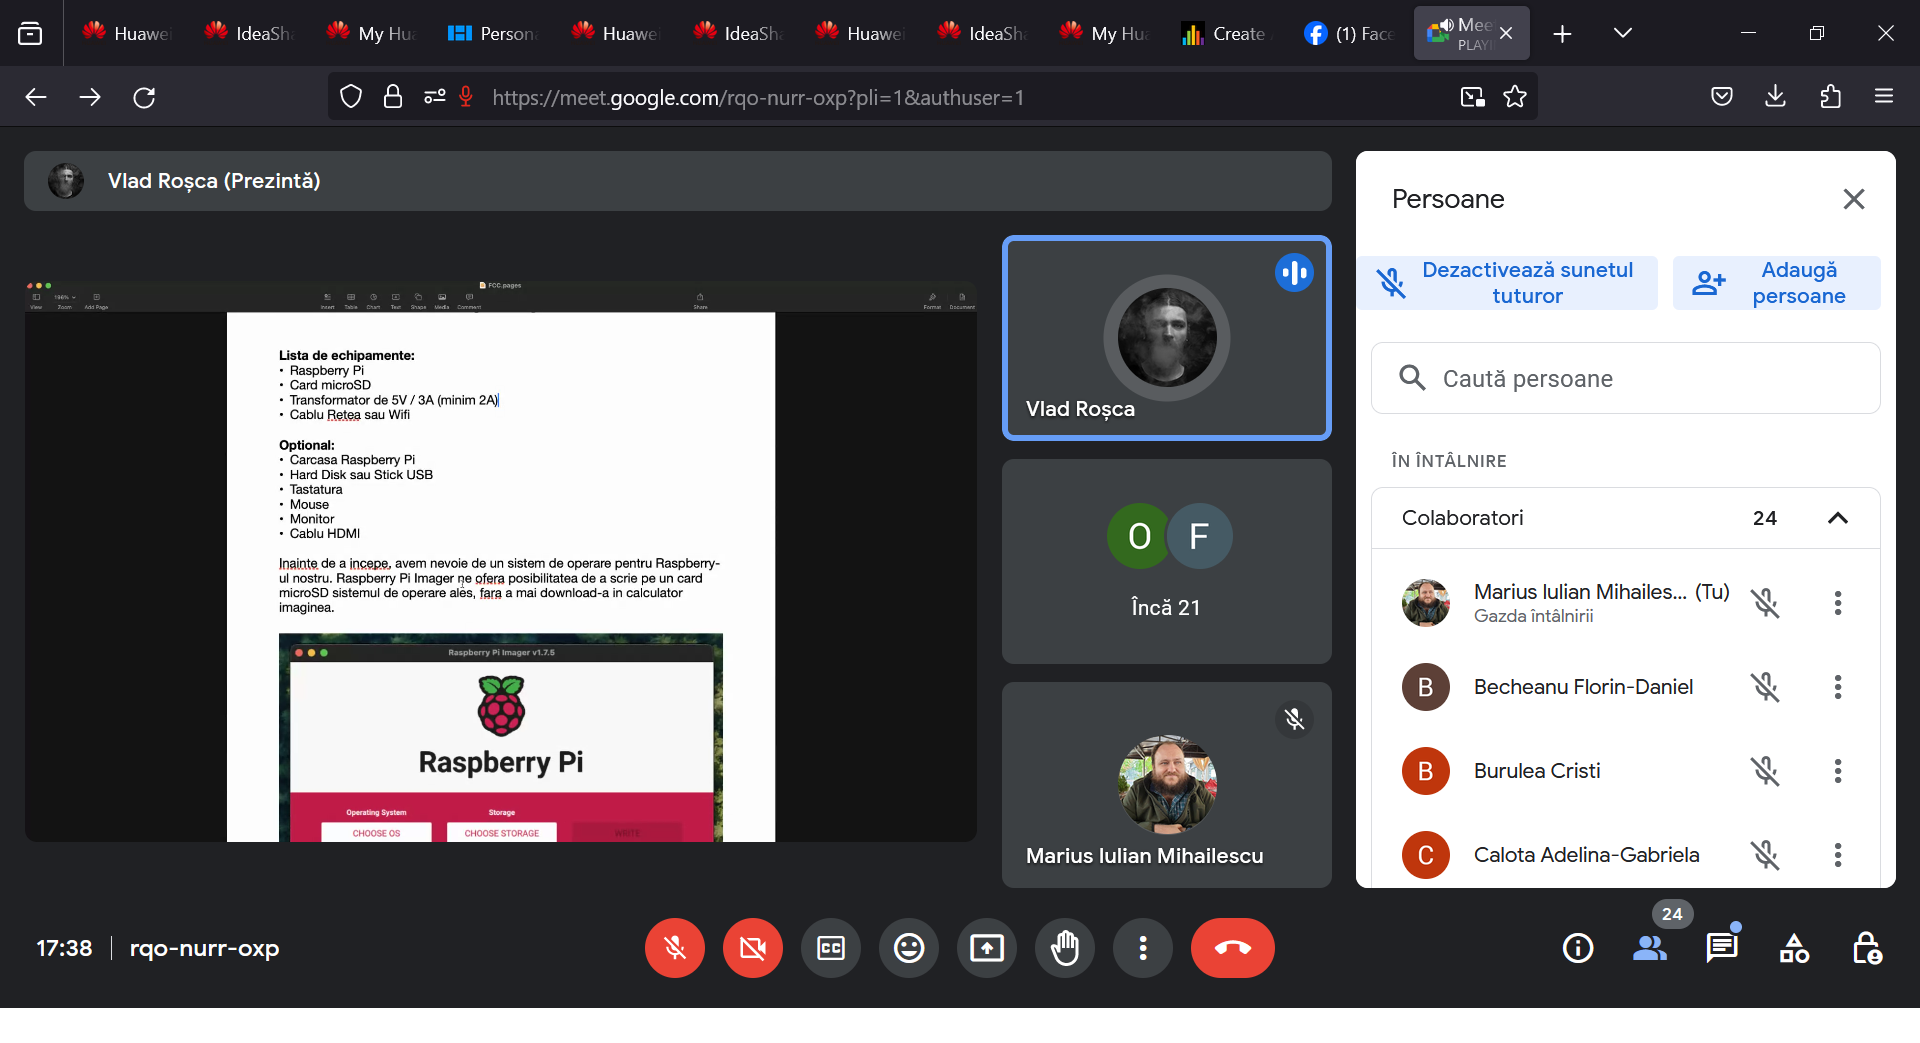
Task: Click the Caută persoane search field
Action: click(1640, 379)
